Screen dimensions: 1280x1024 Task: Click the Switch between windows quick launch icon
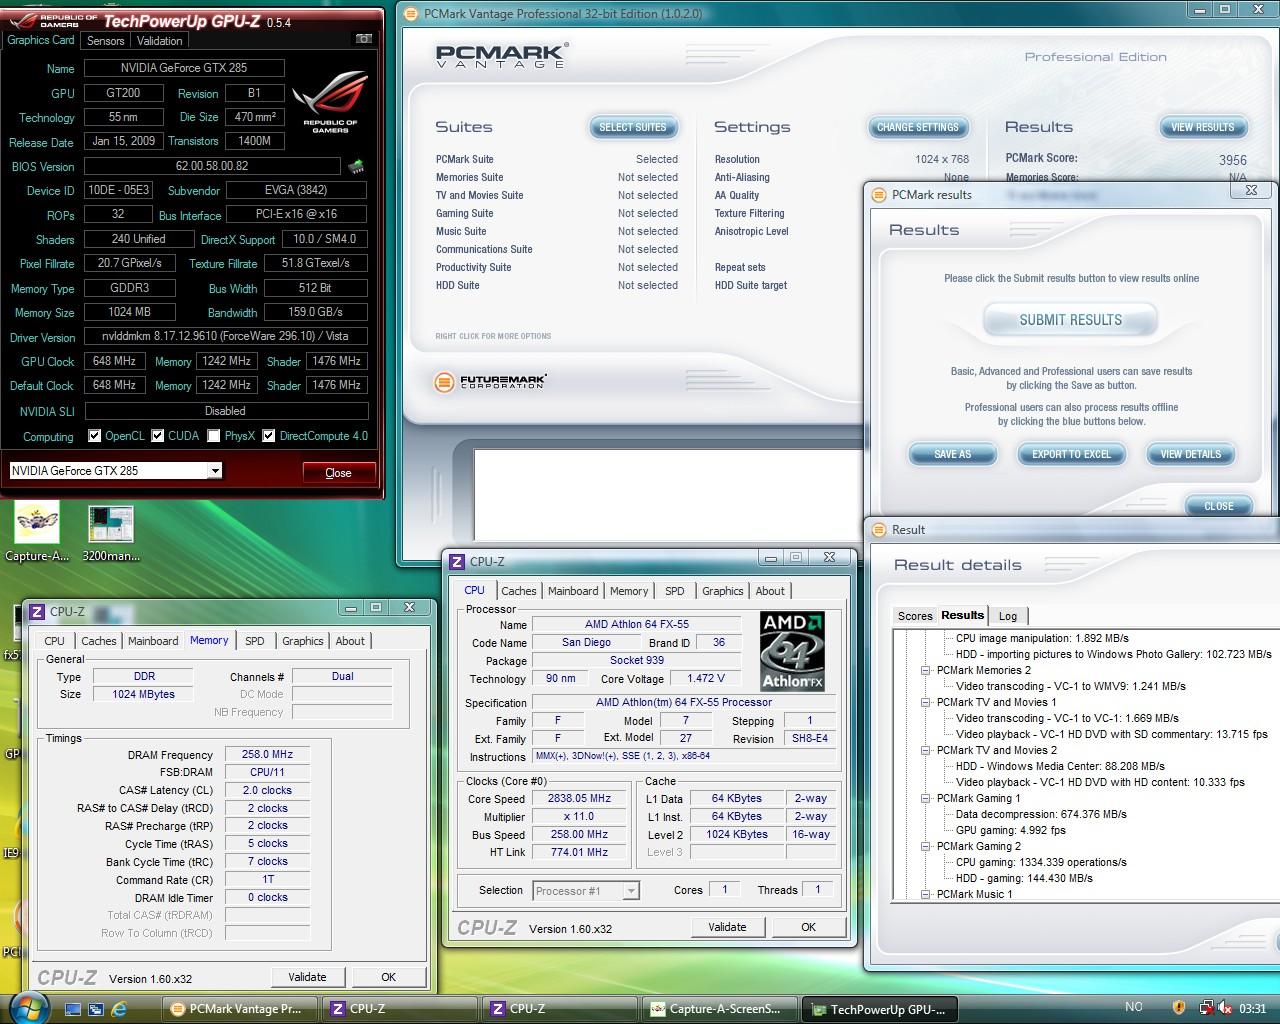point(96,1009)
